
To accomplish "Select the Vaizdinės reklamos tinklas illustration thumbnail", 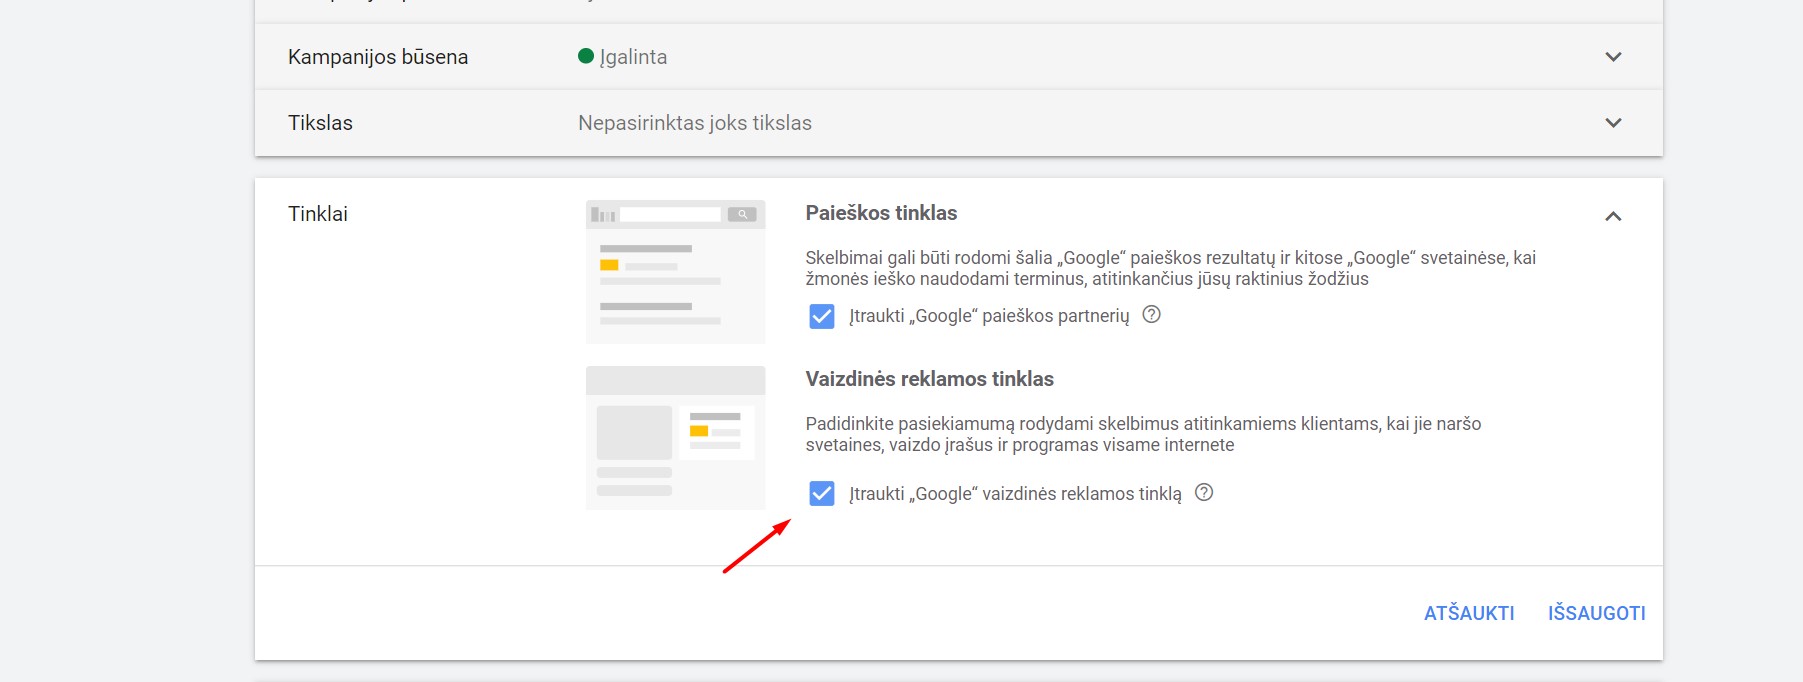I will [676, 438].
